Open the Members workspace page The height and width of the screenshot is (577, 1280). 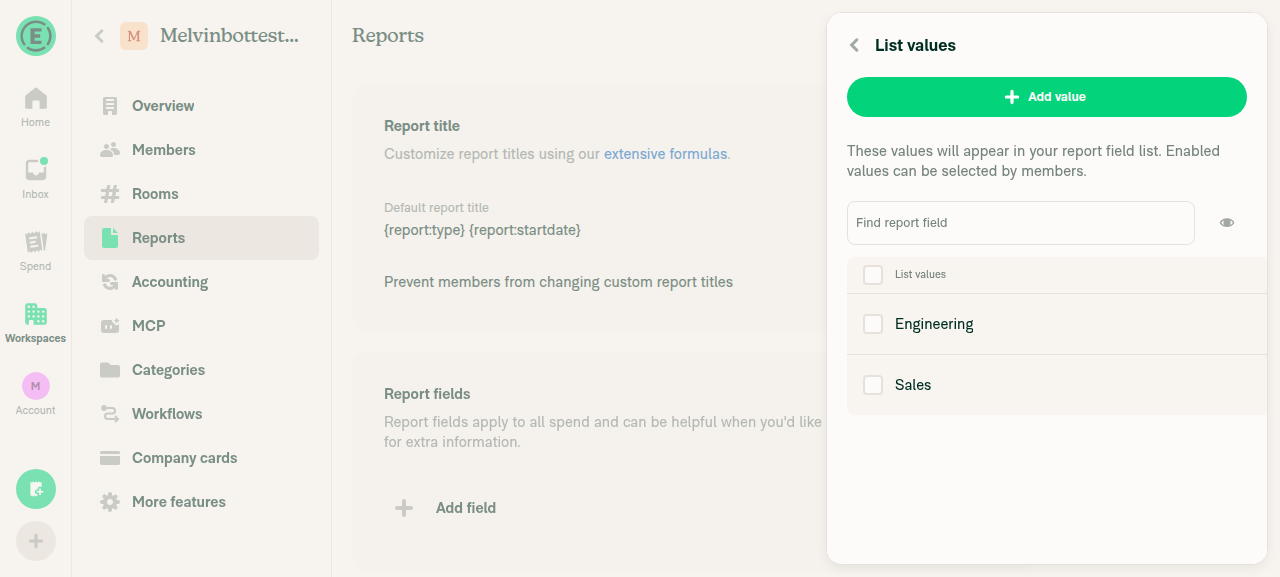tap(201, 150)
